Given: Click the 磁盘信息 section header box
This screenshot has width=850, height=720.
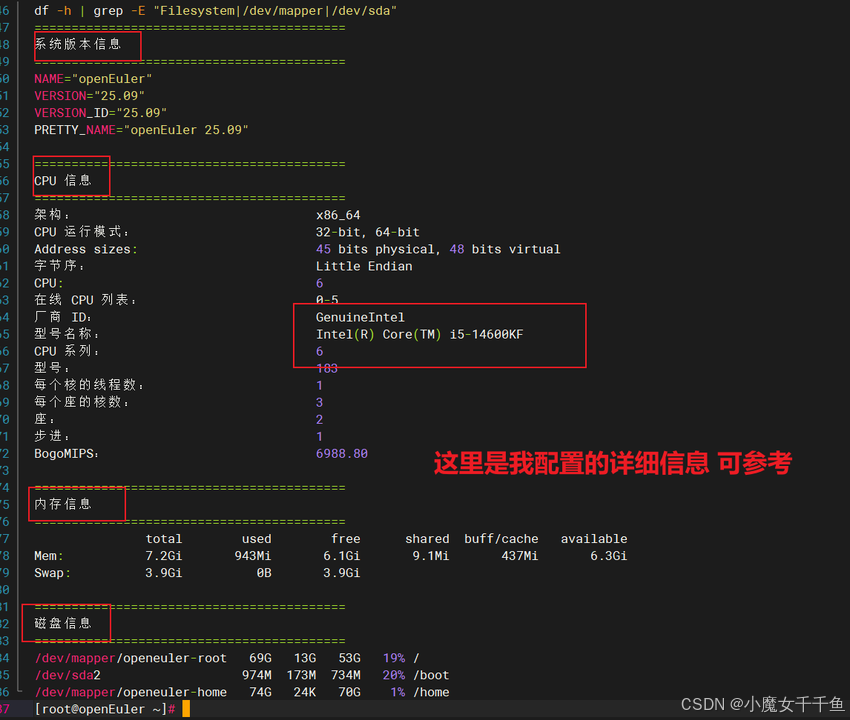Looking at the screenshot, I should (x=65, y=621).
